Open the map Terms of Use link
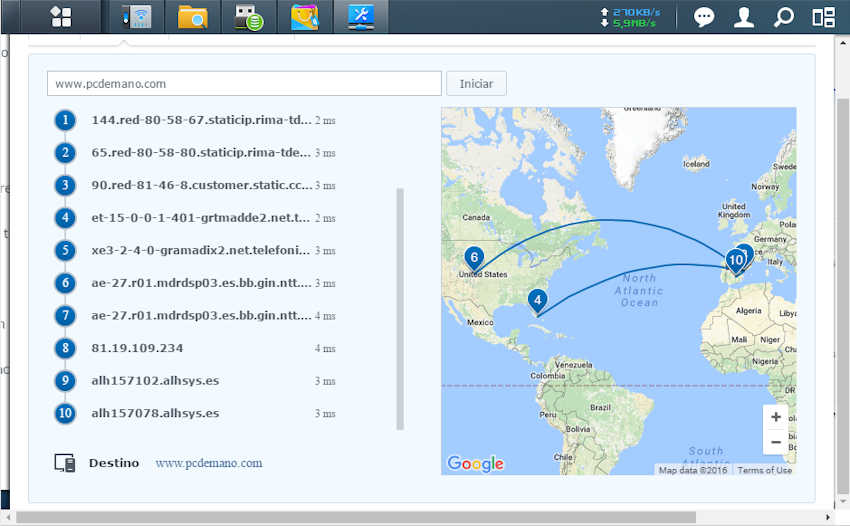The height and width of the screenshot is (526, 850). pos(764,470)
